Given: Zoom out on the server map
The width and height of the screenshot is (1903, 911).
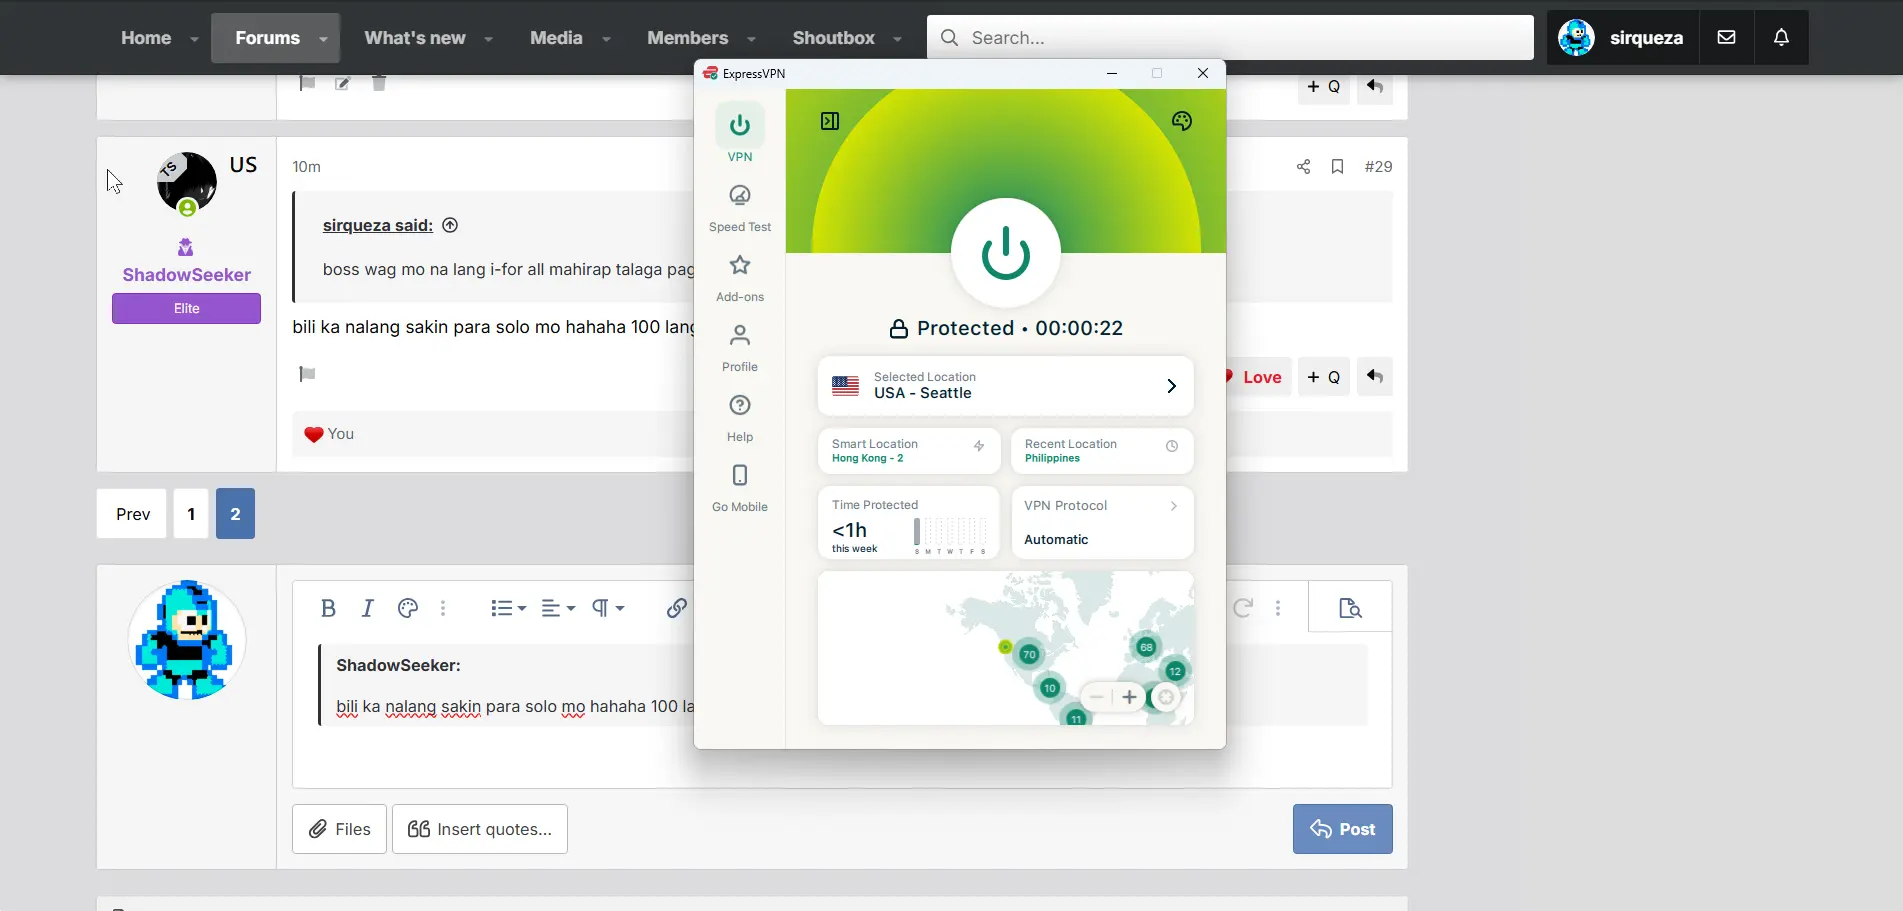Looking at the screenshot, I should point(1096,697).
